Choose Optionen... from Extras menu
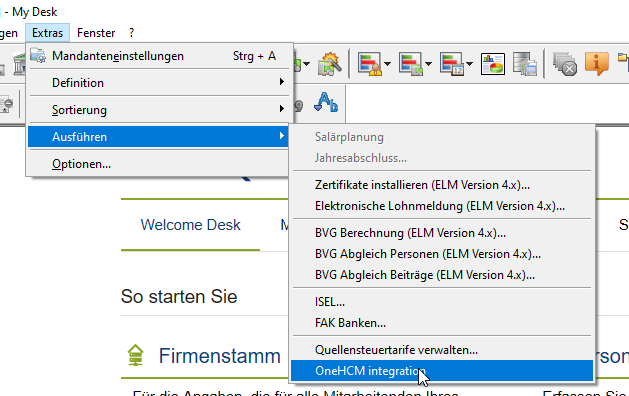 pyautogui.click(x=158, y=164)
